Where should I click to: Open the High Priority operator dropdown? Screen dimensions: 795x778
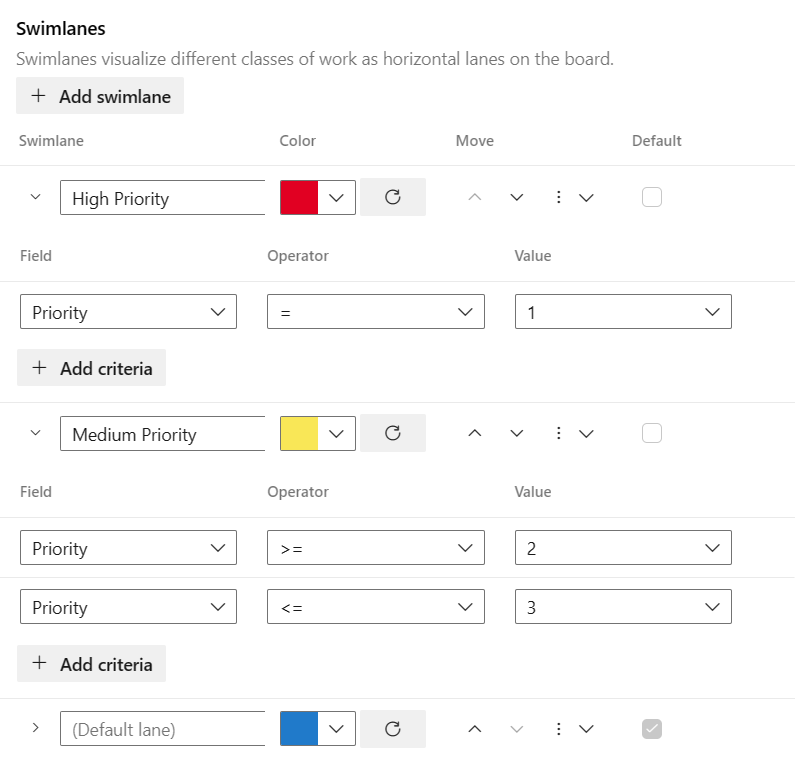(x=375, y=312)
